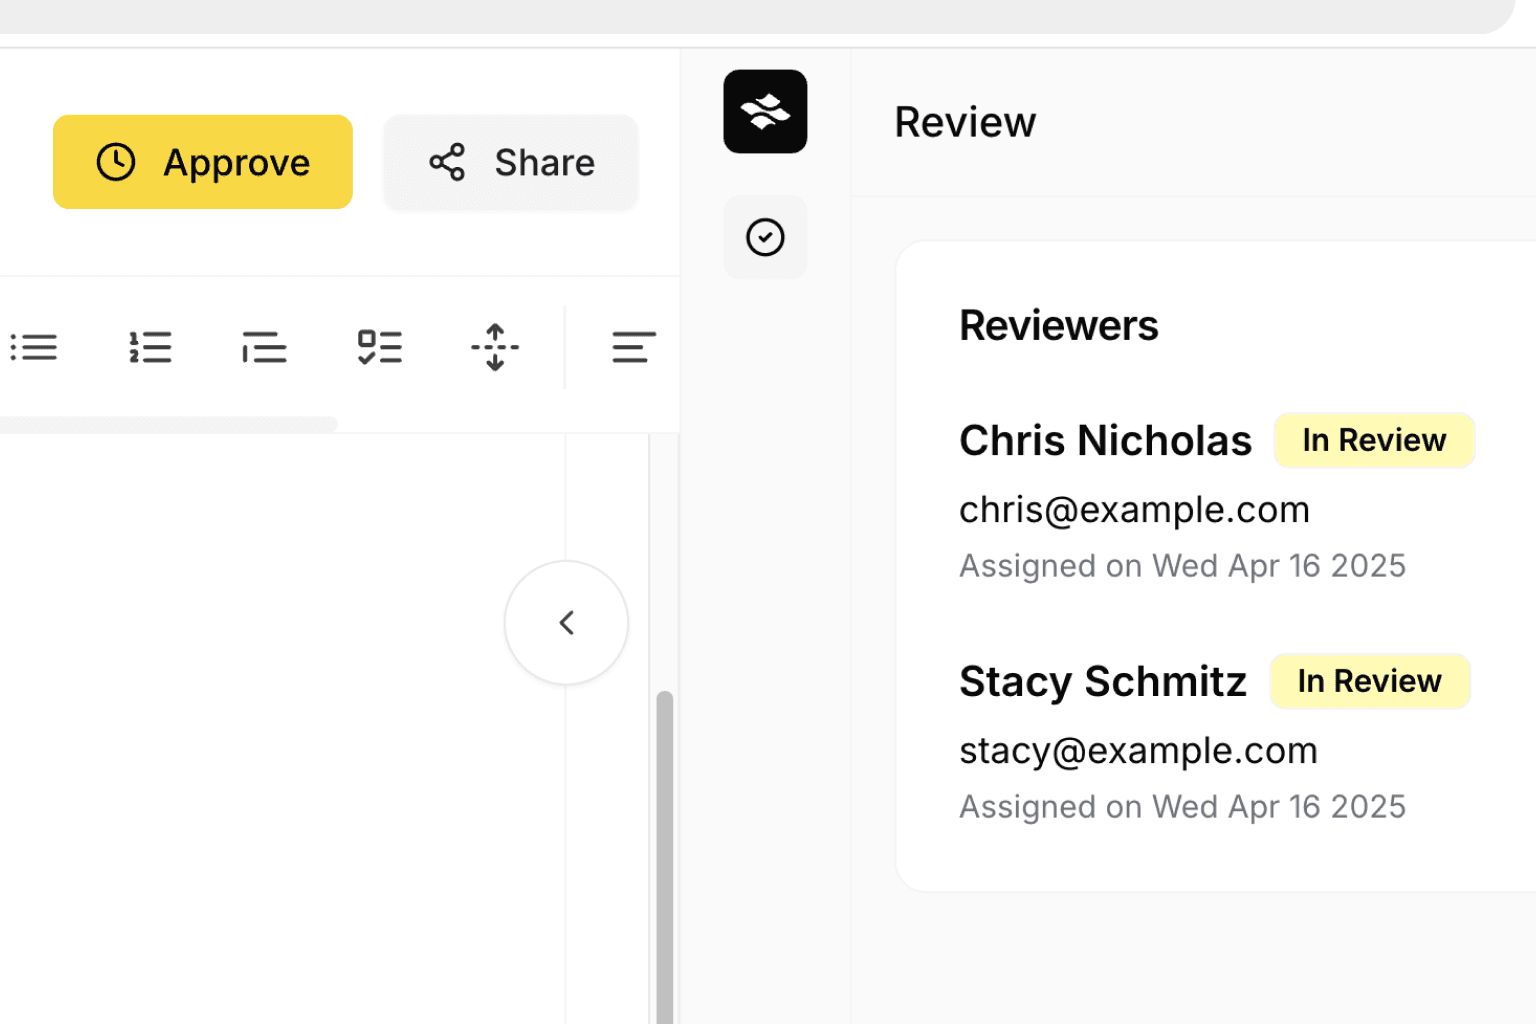The height and width of the screenshot is (1024, 1536).
Task: Select the indented list icon
Action: pos(265,347)
